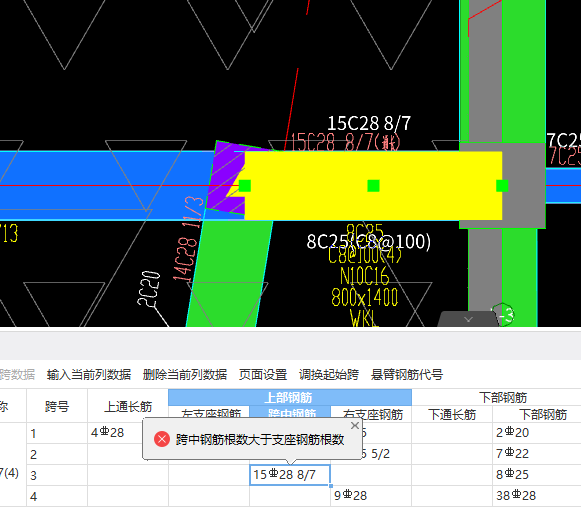
Task: Select the 下部钢筋 column group header
Action: click(x=502, y=397)
